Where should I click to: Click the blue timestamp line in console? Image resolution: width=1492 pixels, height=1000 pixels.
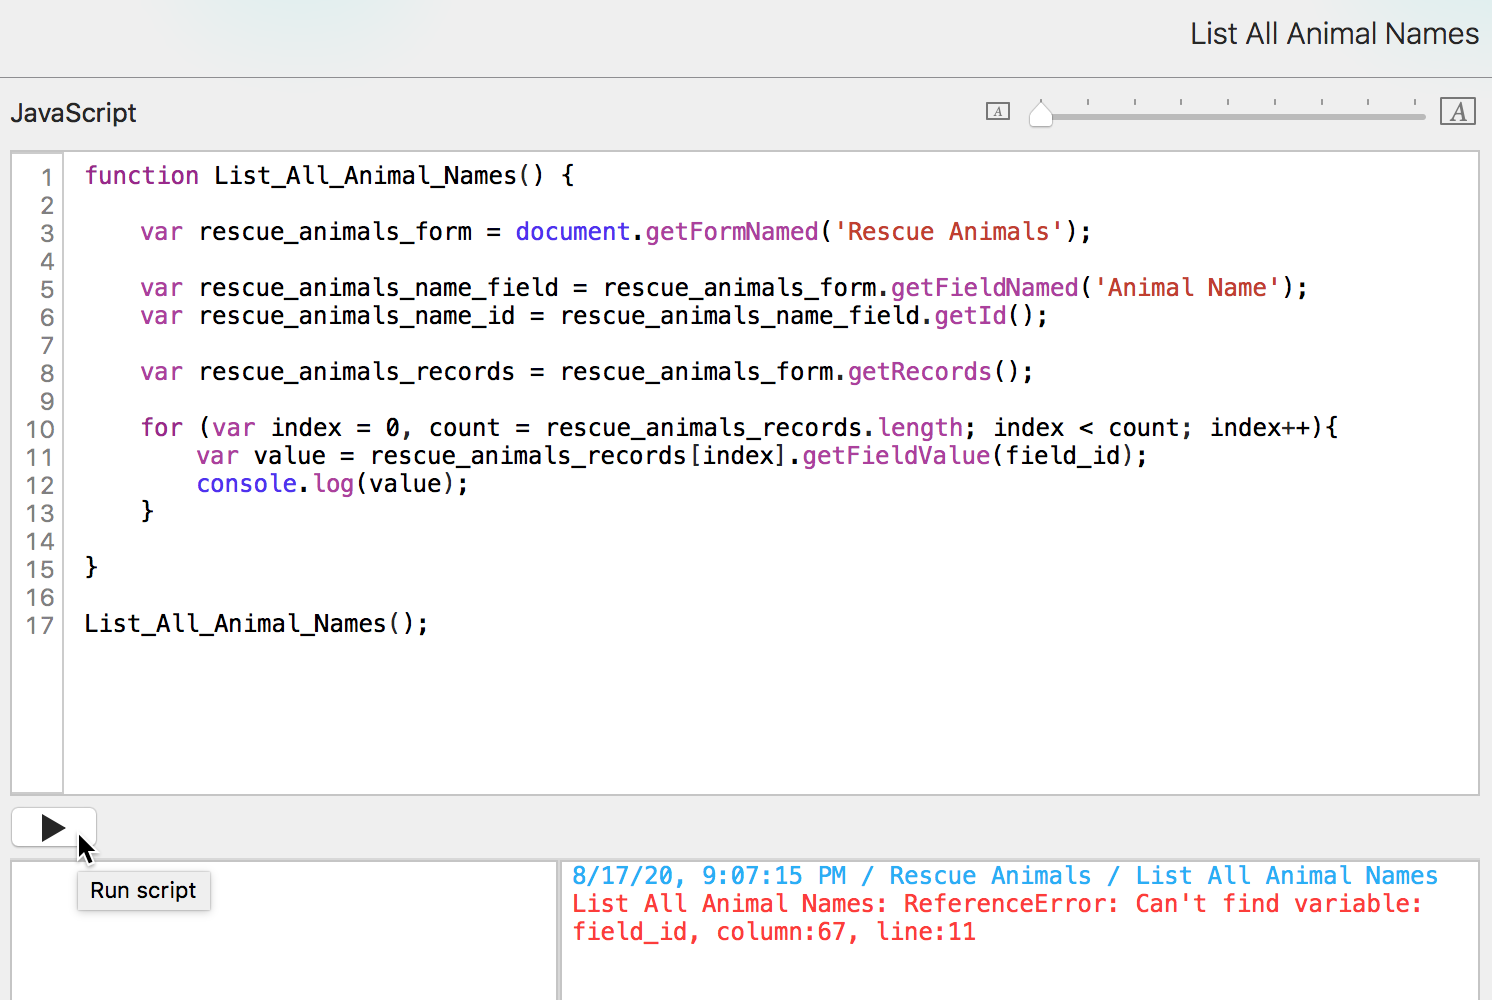1004,876
